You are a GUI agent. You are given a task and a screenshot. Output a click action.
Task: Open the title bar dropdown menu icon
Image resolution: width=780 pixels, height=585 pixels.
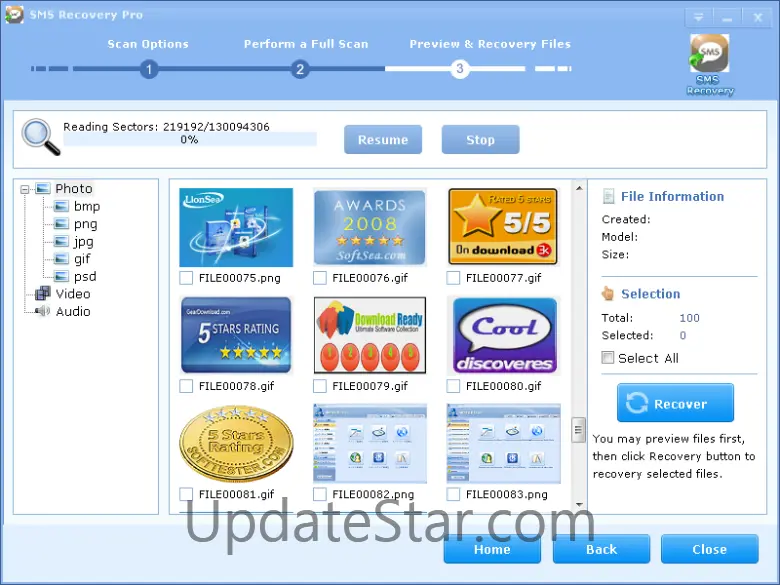[698, 18]
